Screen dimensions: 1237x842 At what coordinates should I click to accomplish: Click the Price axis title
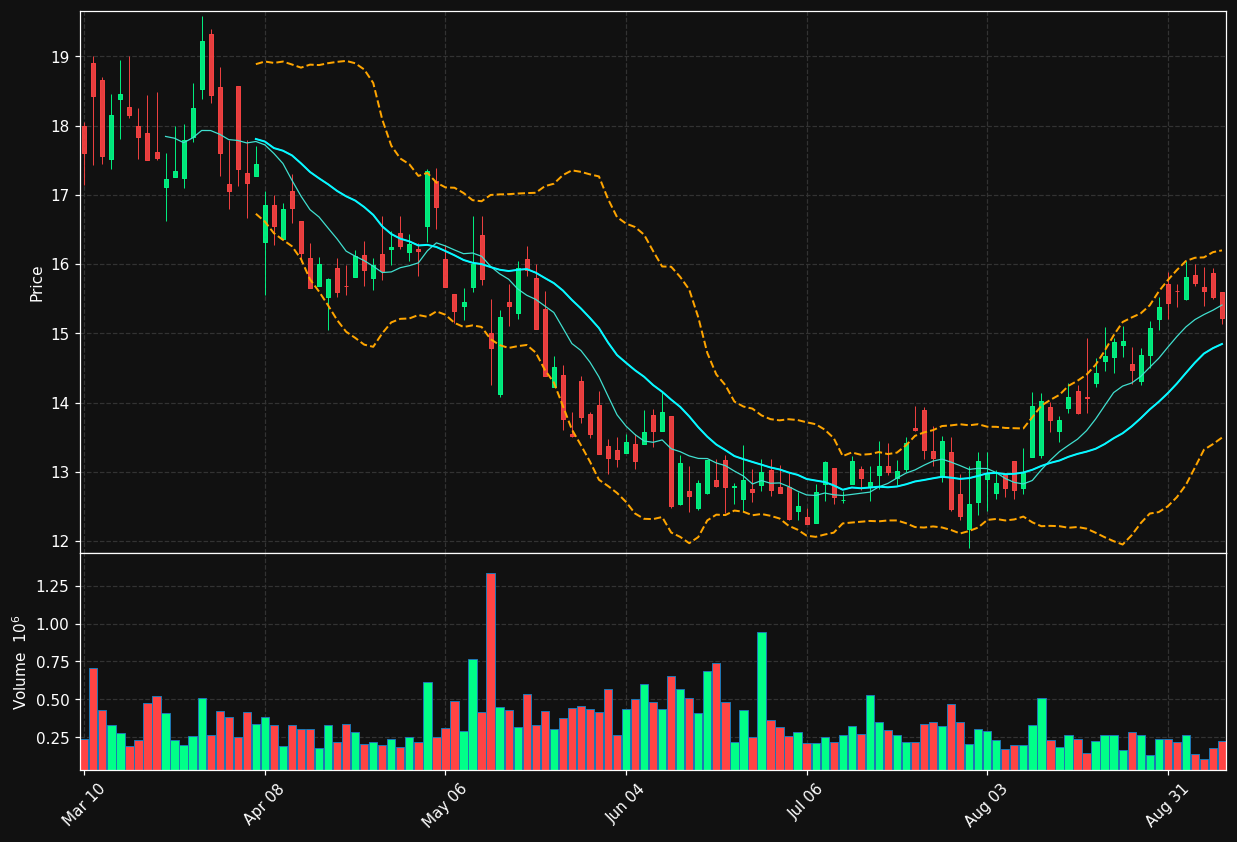37,283
